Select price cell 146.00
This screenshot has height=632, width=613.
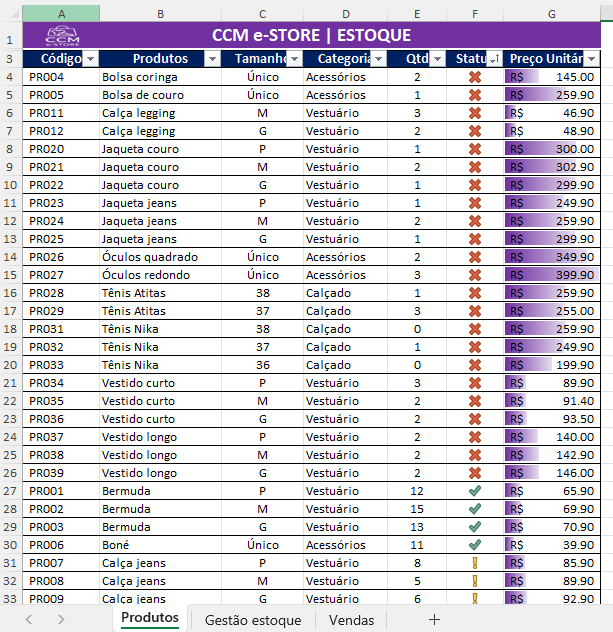pyautogui.click(x=552, y=473)
